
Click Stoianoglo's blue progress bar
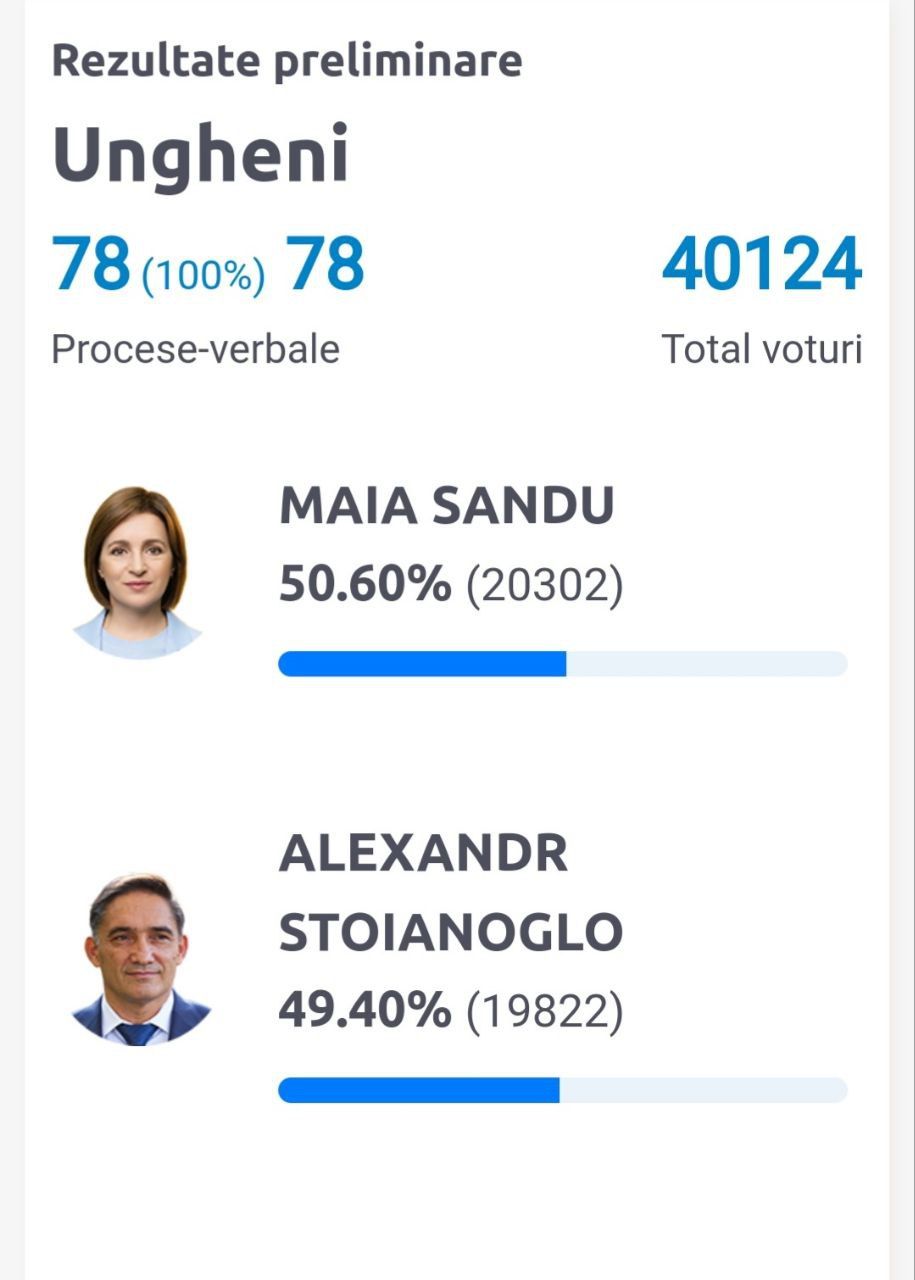419,1090
